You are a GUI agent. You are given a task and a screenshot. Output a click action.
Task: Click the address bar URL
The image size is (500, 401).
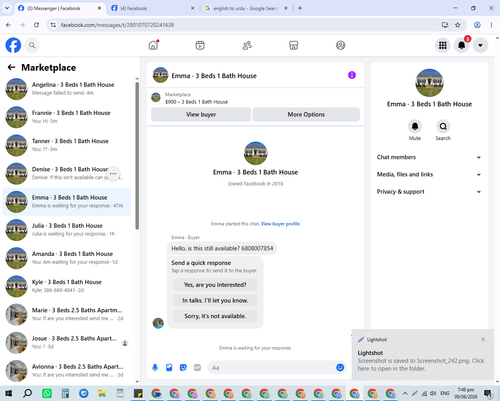(117, 25)
